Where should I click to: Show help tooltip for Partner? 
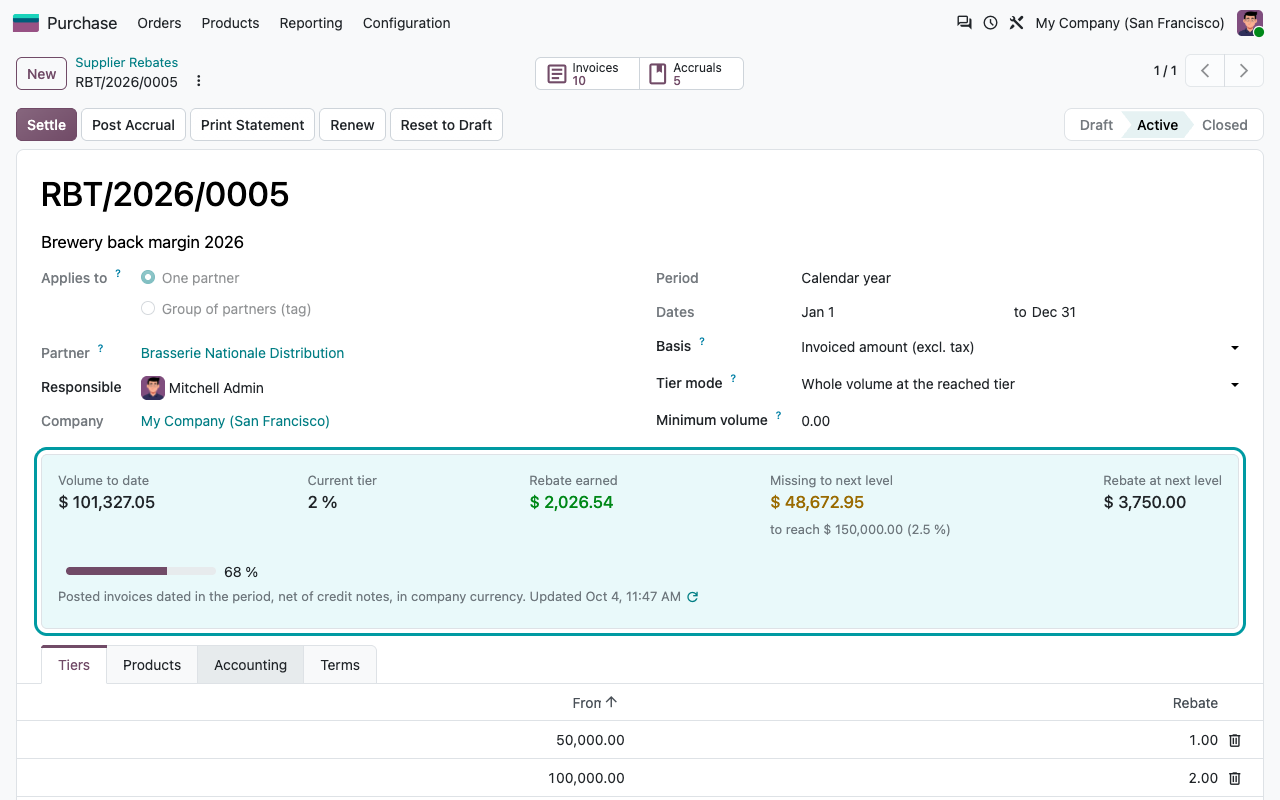click(100, 348)
